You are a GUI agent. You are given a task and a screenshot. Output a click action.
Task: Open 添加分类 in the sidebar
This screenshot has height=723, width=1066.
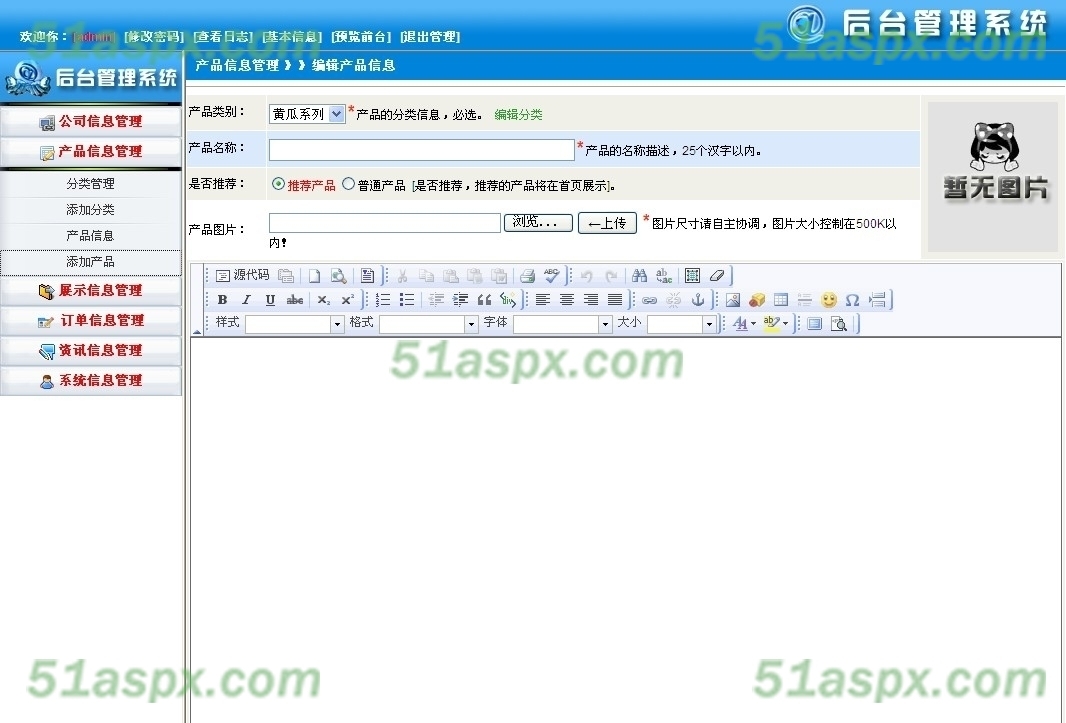pos(90,210)
